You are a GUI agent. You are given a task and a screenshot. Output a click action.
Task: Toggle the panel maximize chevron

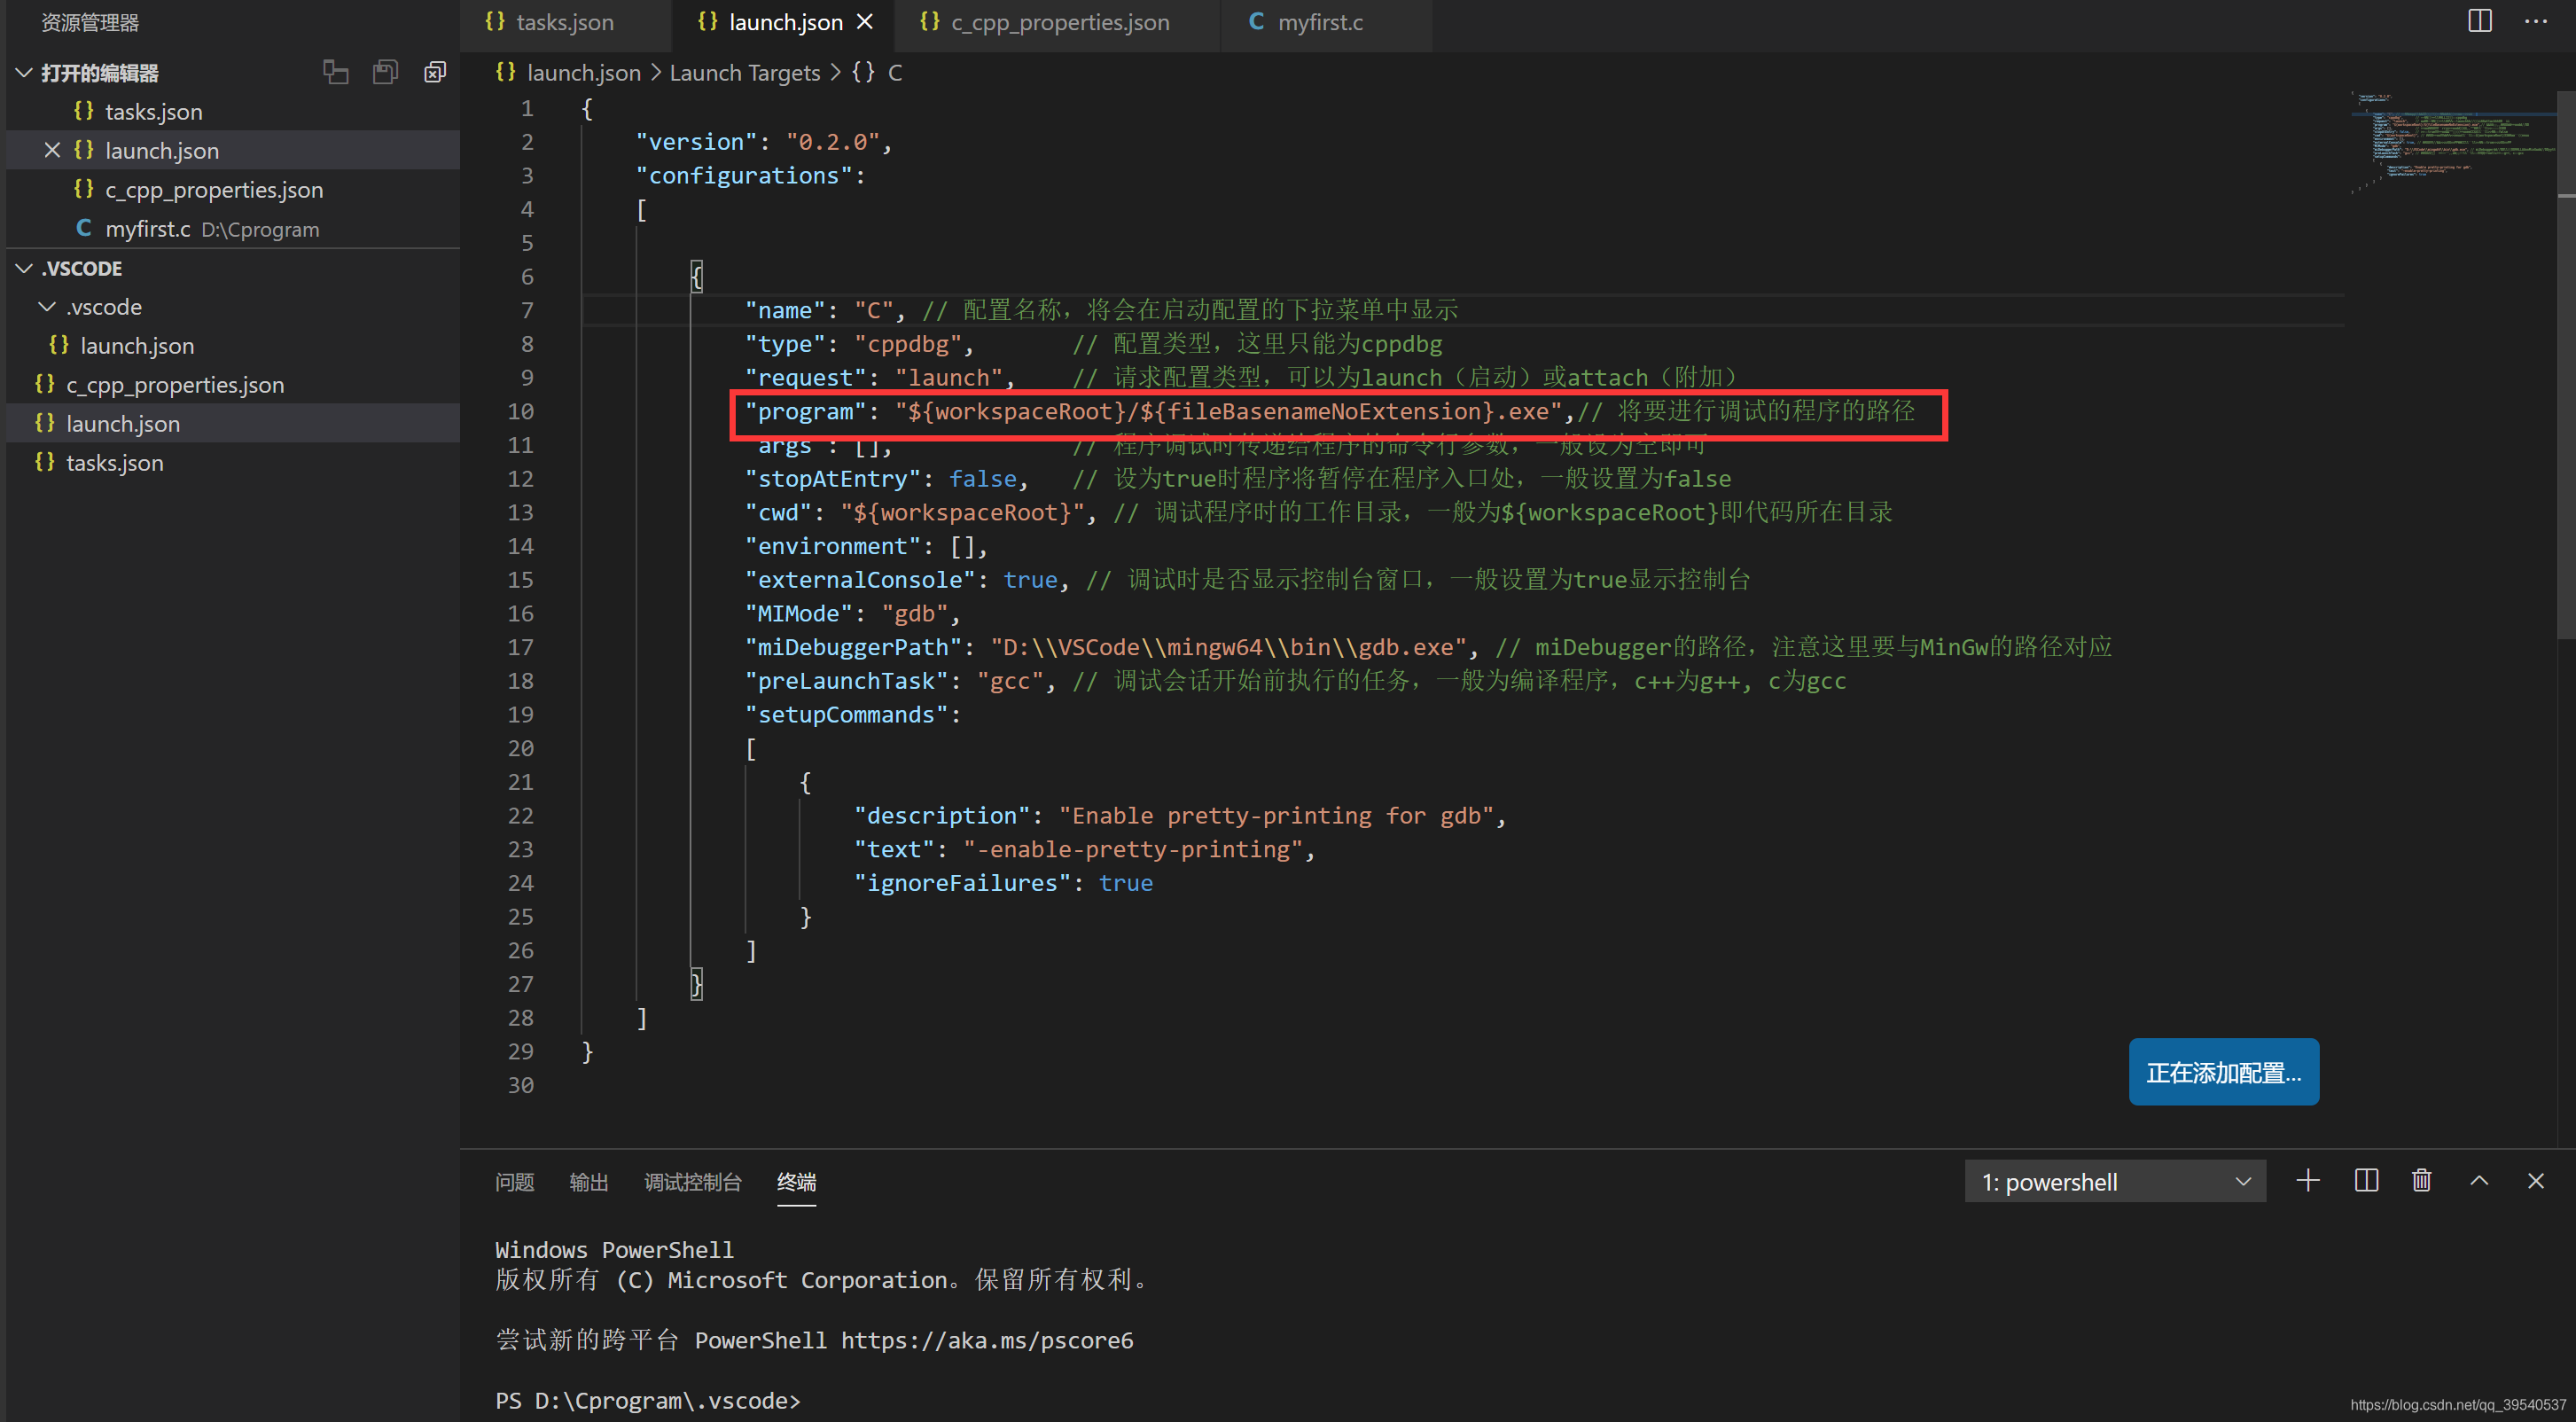2480,1180
